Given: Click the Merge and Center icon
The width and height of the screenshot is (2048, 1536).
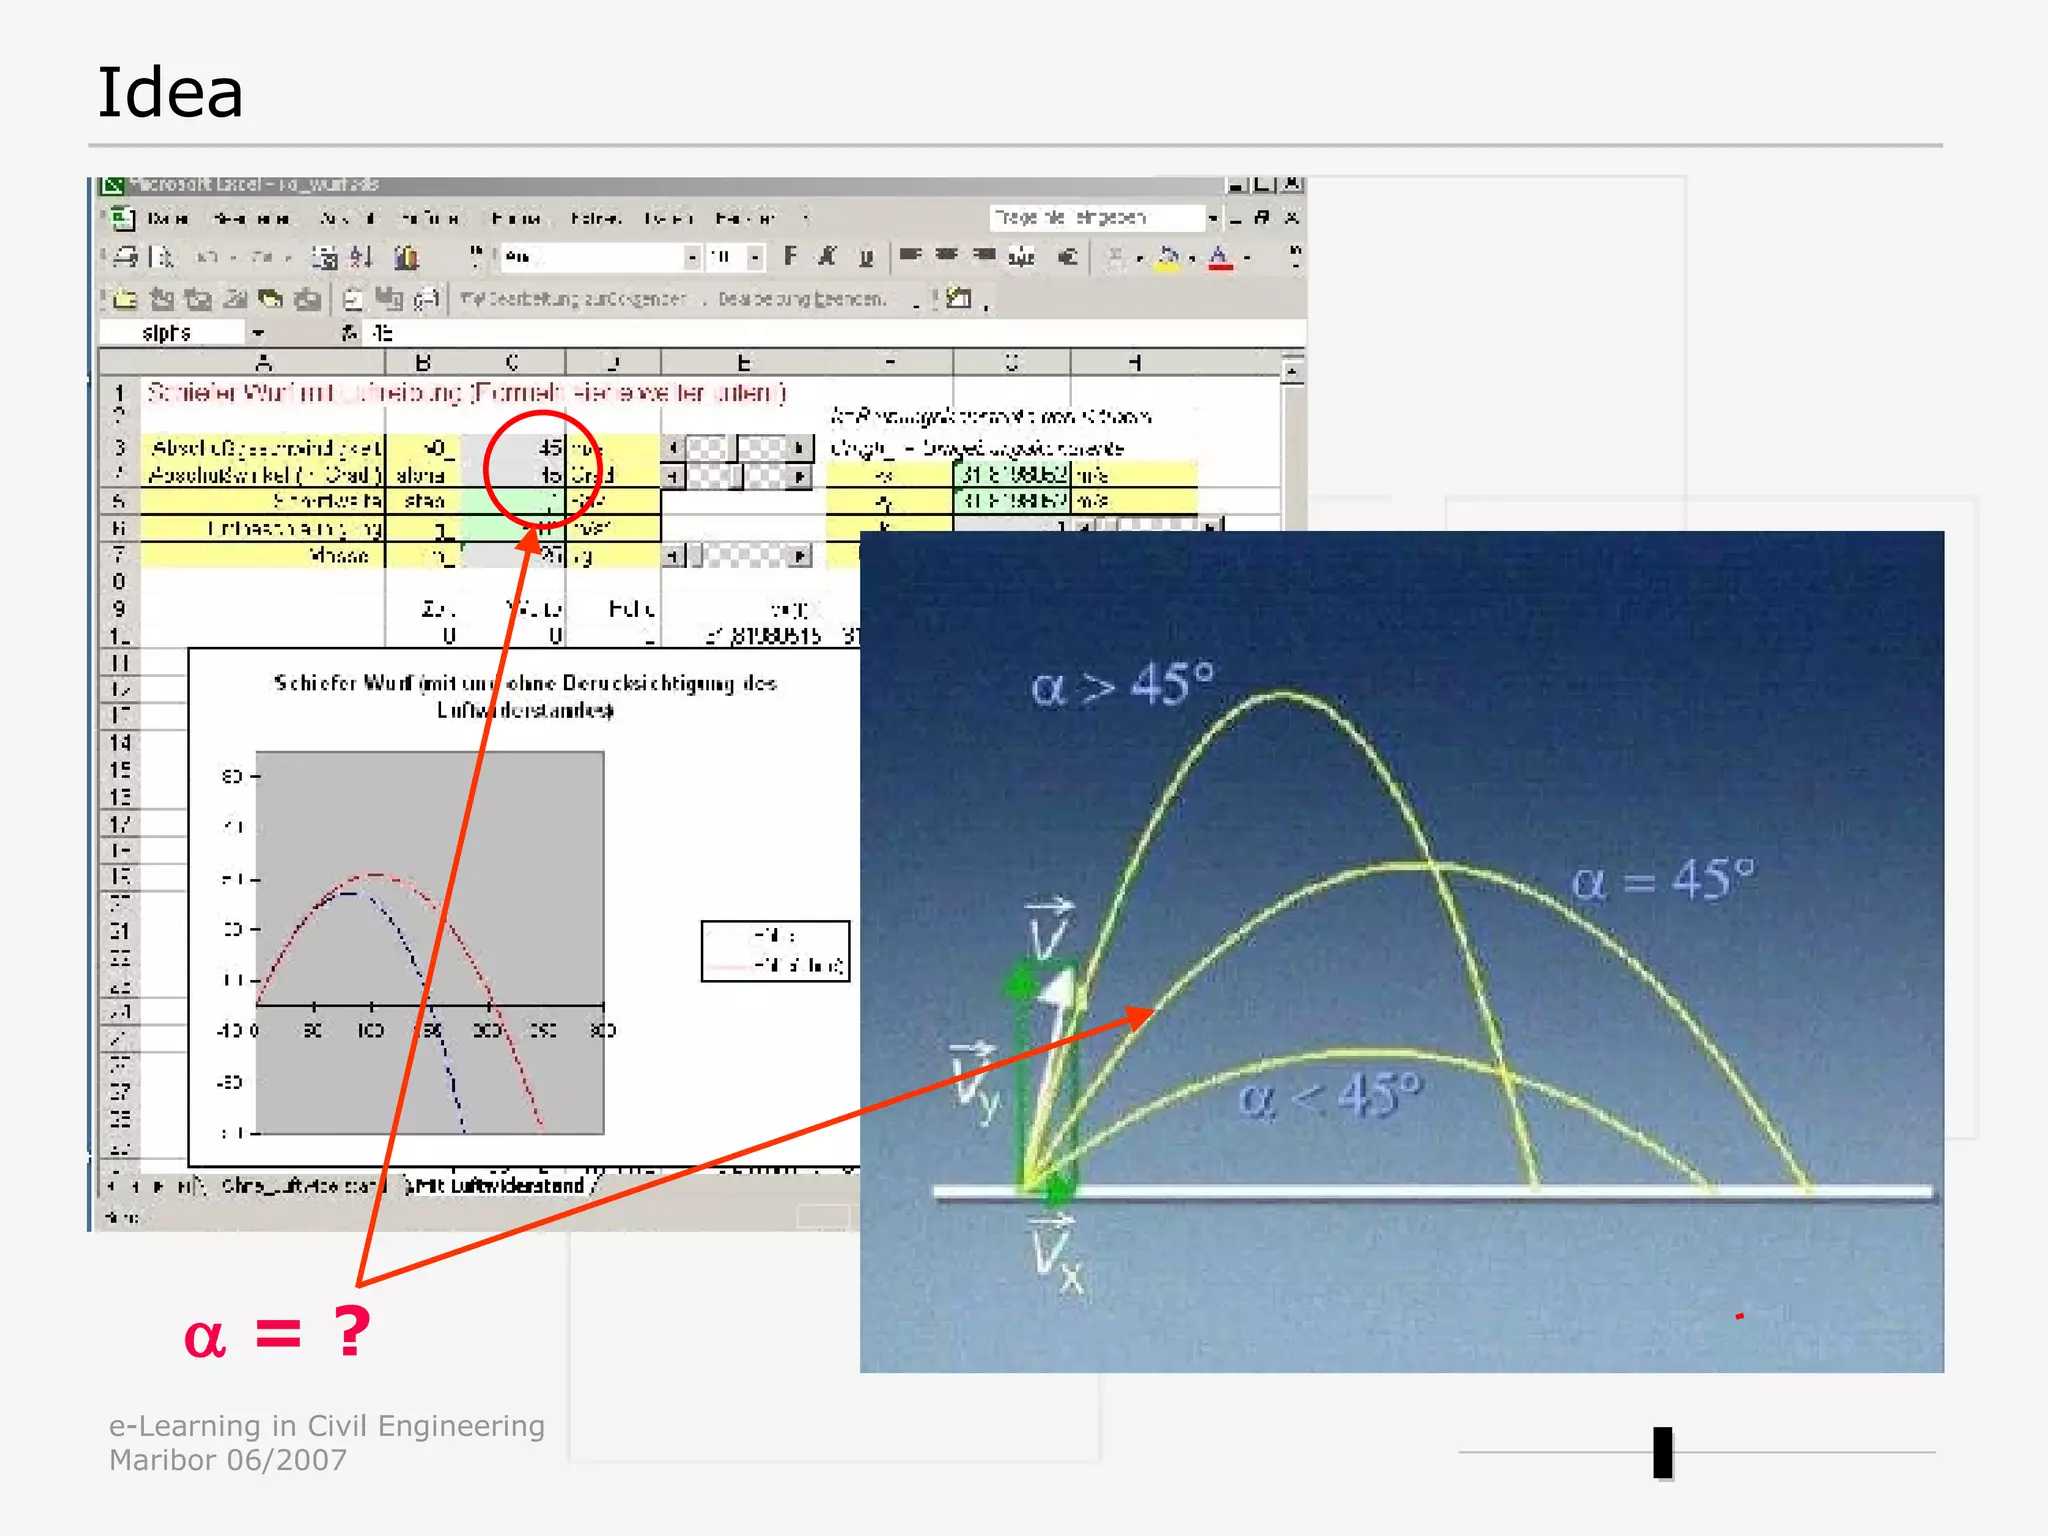Looking at the screenshot, I should (x=1021, y=257).
